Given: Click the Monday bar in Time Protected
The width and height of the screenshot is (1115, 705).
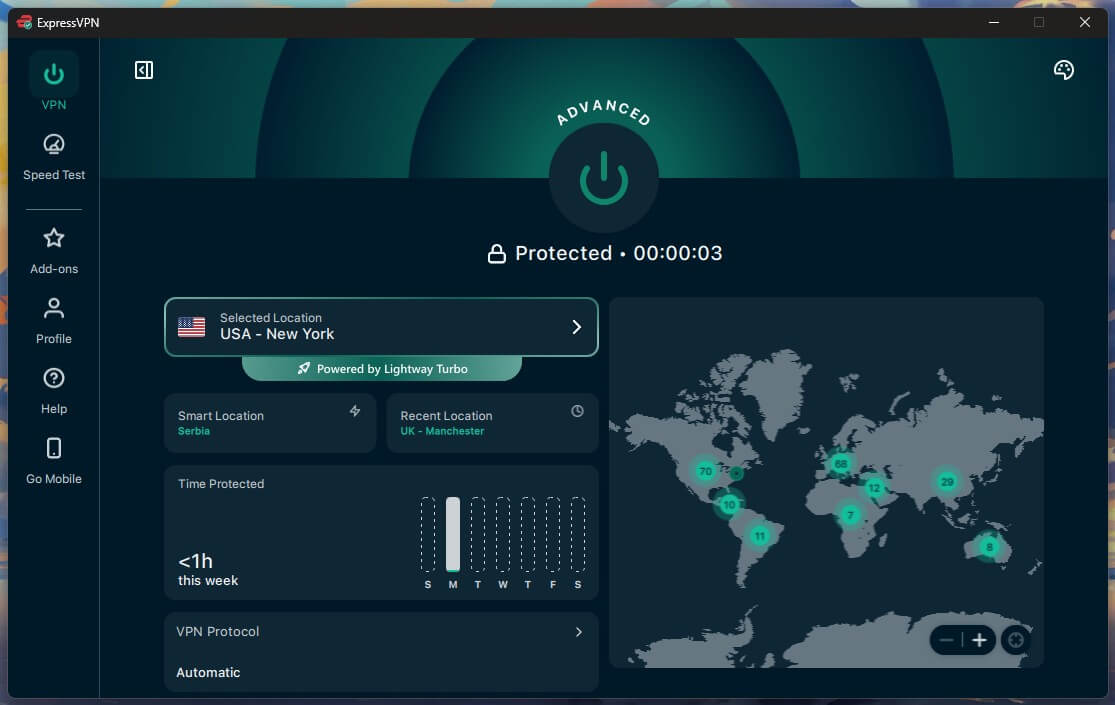Looking at the screenshot, I should (453, 534).
